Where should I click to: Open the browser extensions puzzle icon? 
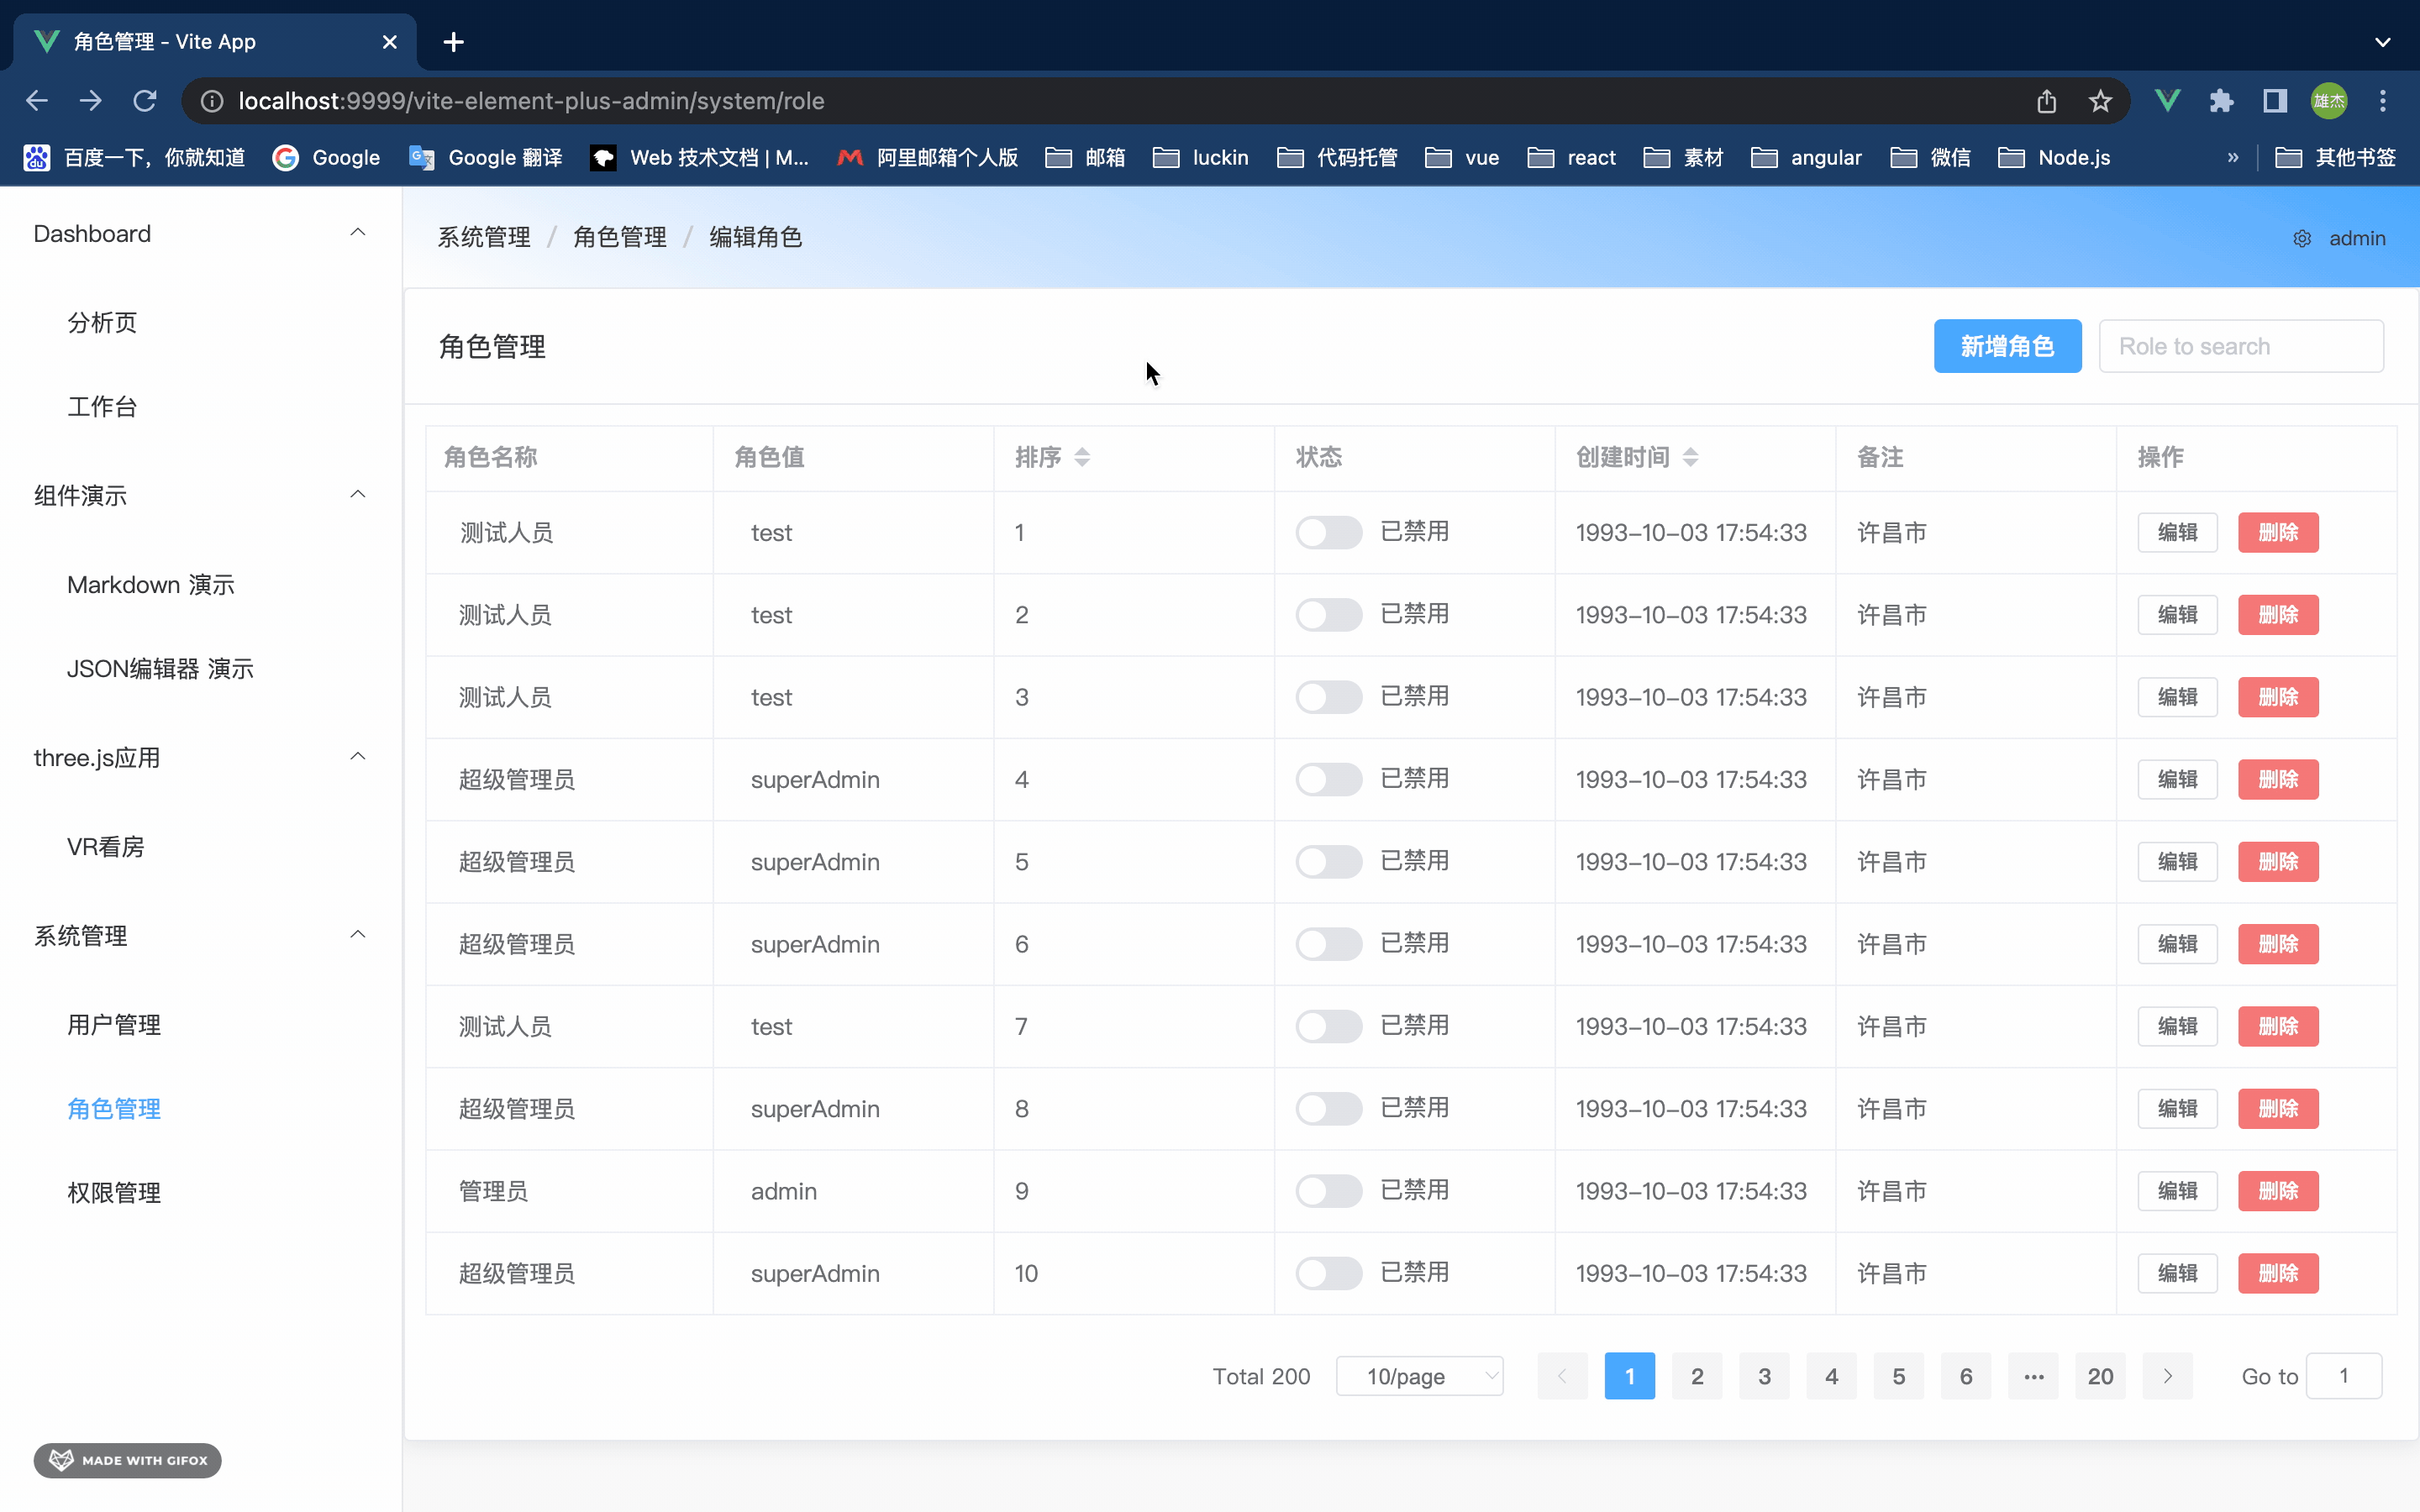(2221, 101)
